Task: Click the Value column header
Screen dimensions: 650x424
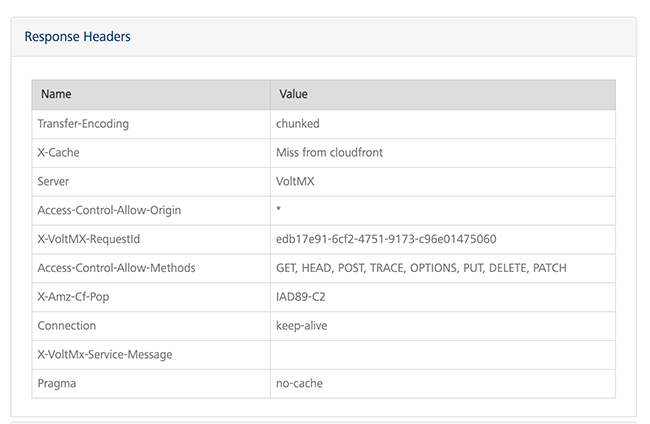Action: pos(293,94)
